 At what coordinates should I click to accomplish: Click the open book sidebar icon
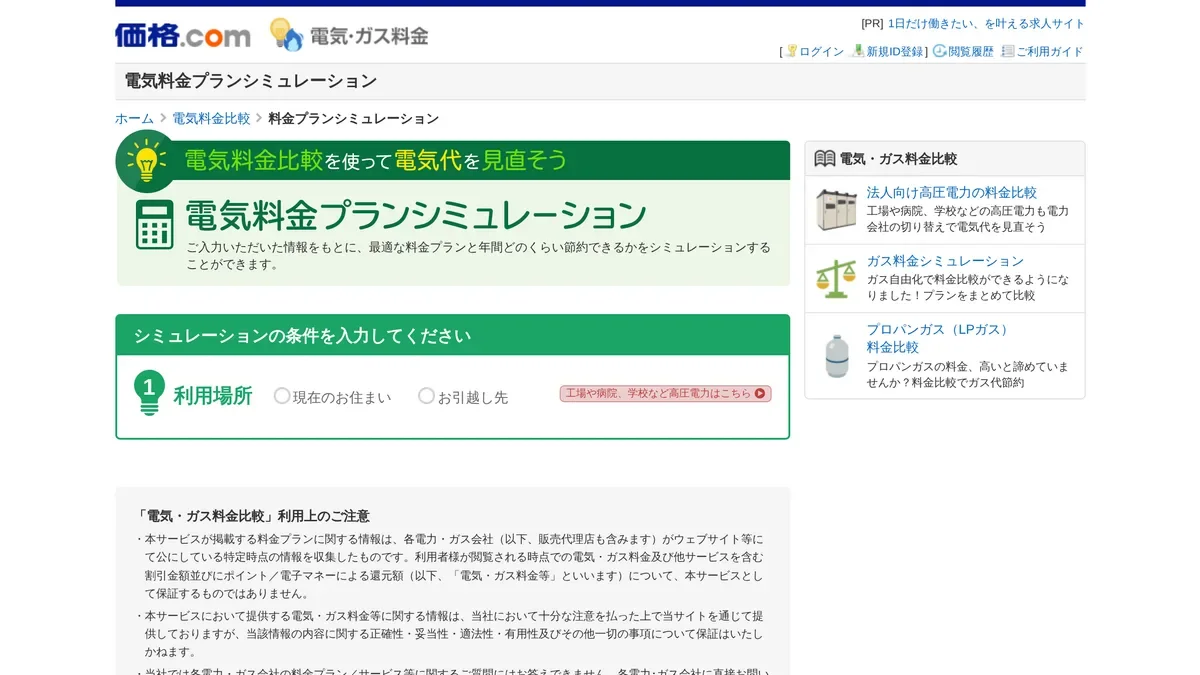tap(825, 159)
